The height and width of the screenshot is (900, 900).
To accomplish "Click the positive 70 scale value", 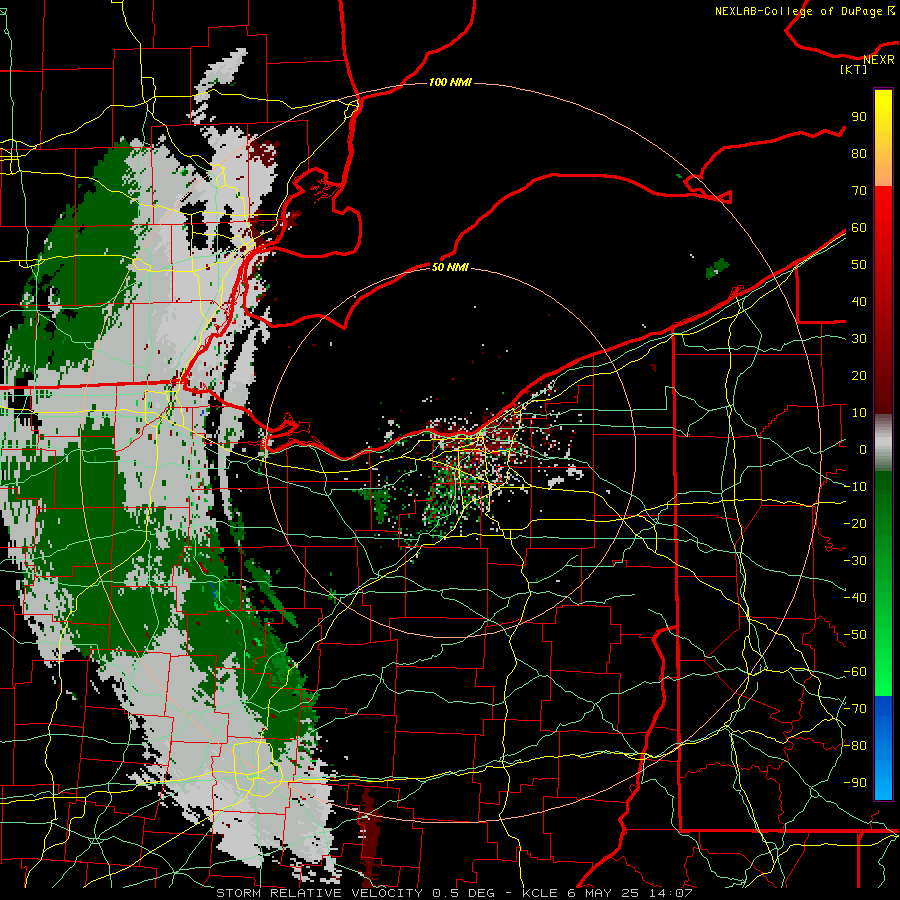I will 859,191.
